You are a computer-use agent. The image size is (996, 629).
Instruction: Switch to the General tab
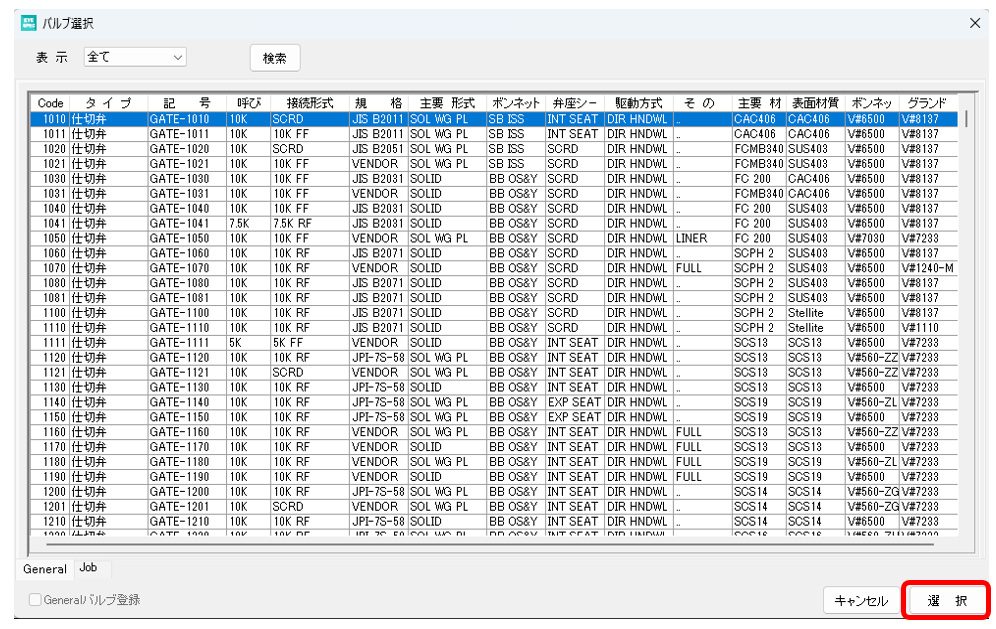coord(45,569)
